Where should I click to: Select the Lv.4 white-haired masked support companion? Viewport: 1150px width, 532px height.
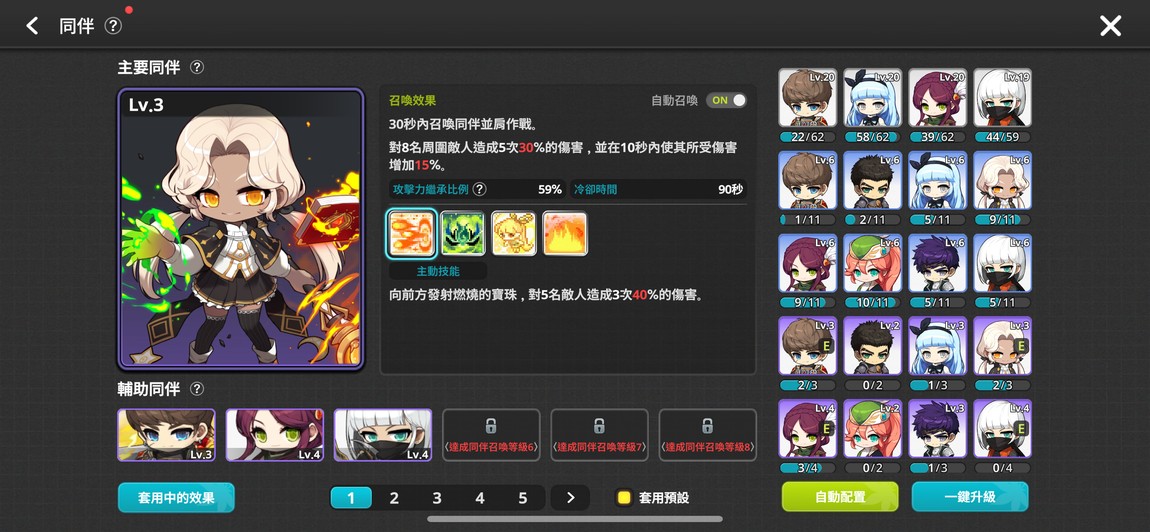tap(382, 434)
